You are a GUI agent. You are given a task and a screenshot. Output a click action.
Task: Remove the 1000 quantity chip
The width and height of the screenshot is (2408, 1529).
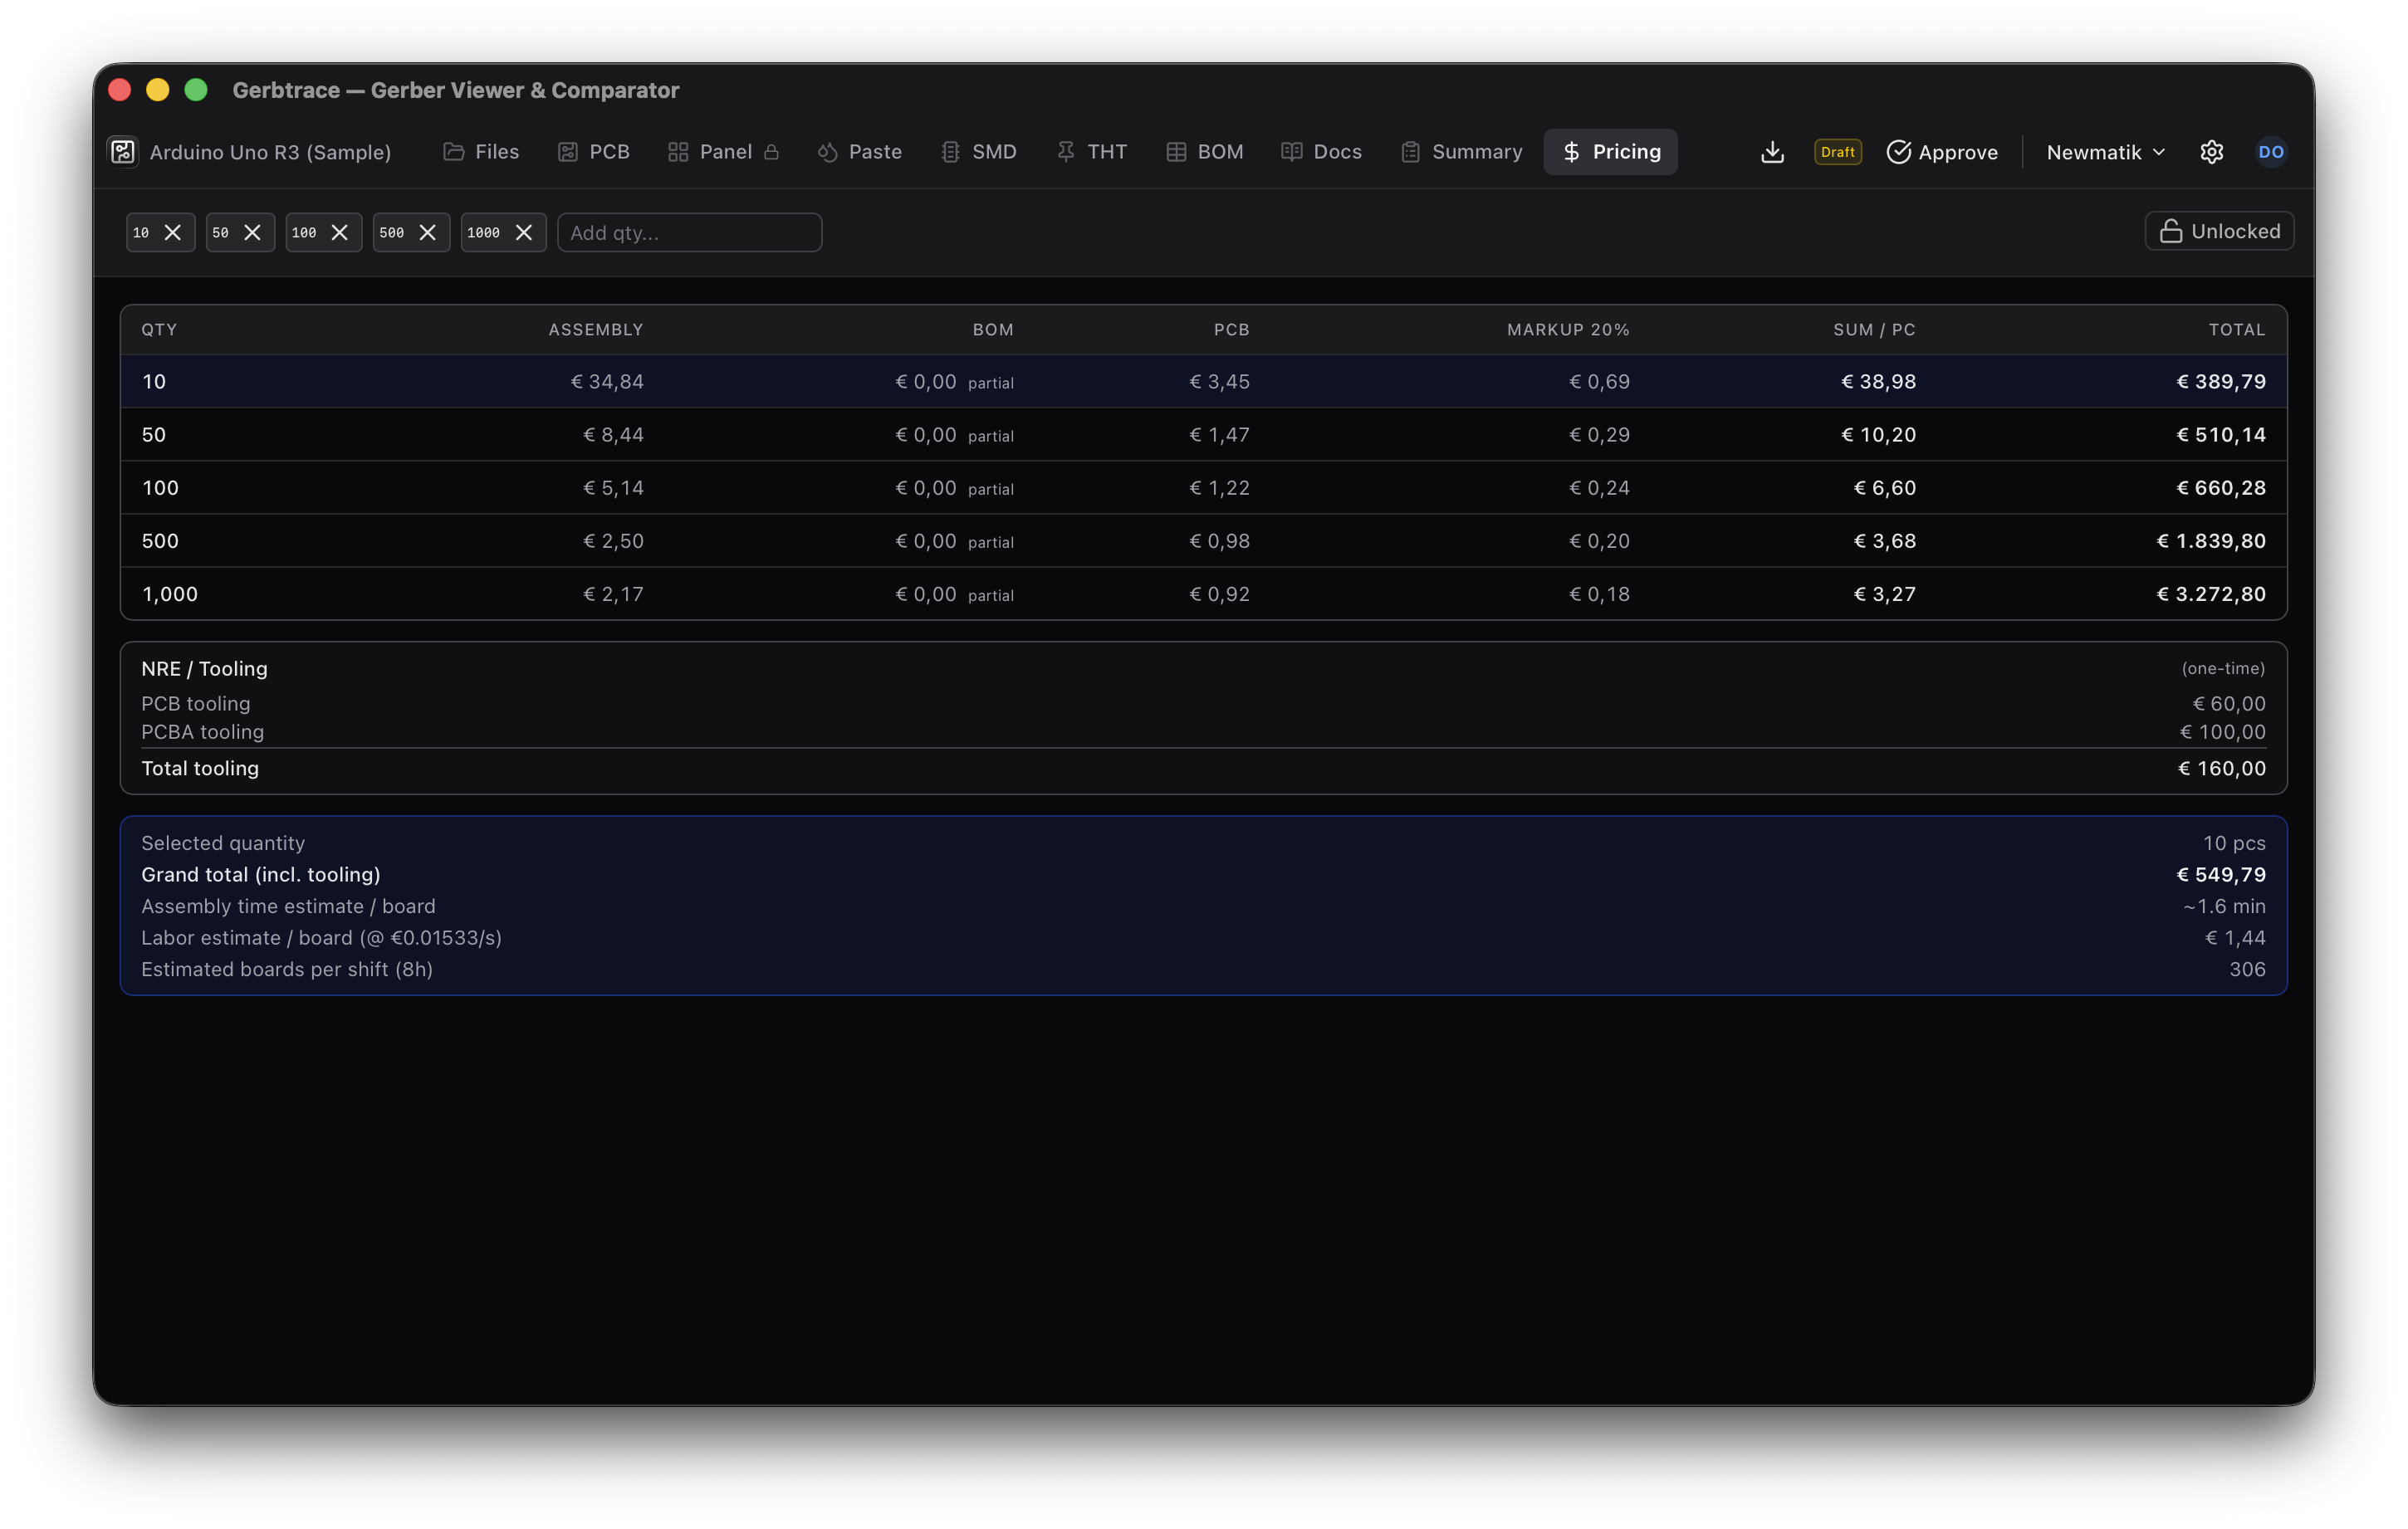pyautogui.click(x=524, y=233)
